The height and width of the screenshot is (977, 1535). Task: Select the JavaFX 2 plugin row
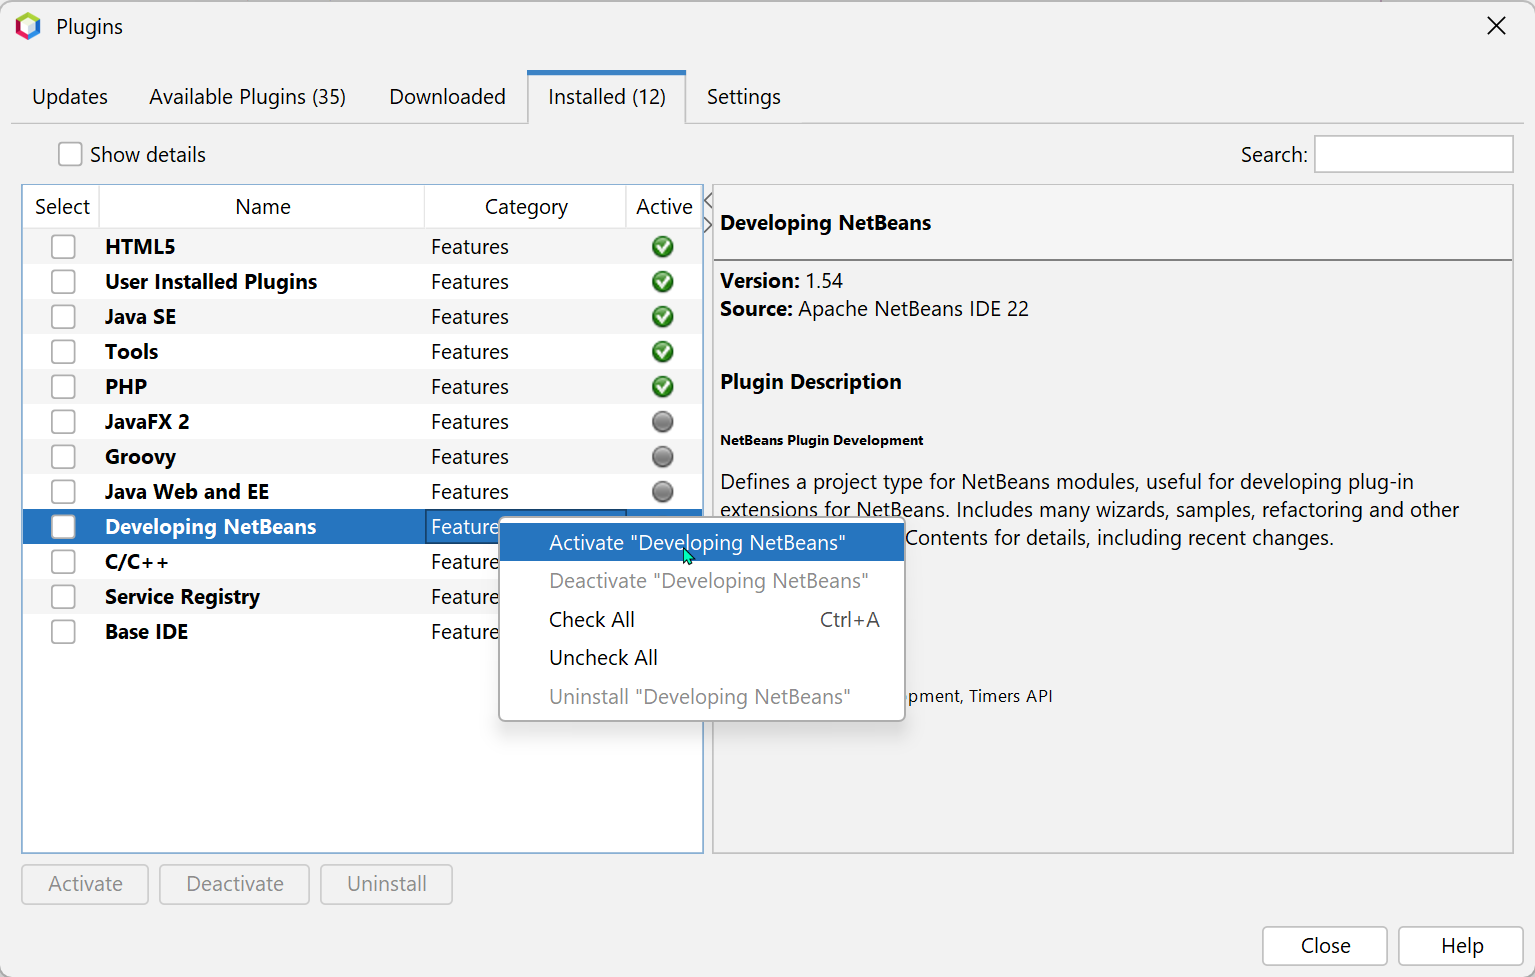pos(362,422)
